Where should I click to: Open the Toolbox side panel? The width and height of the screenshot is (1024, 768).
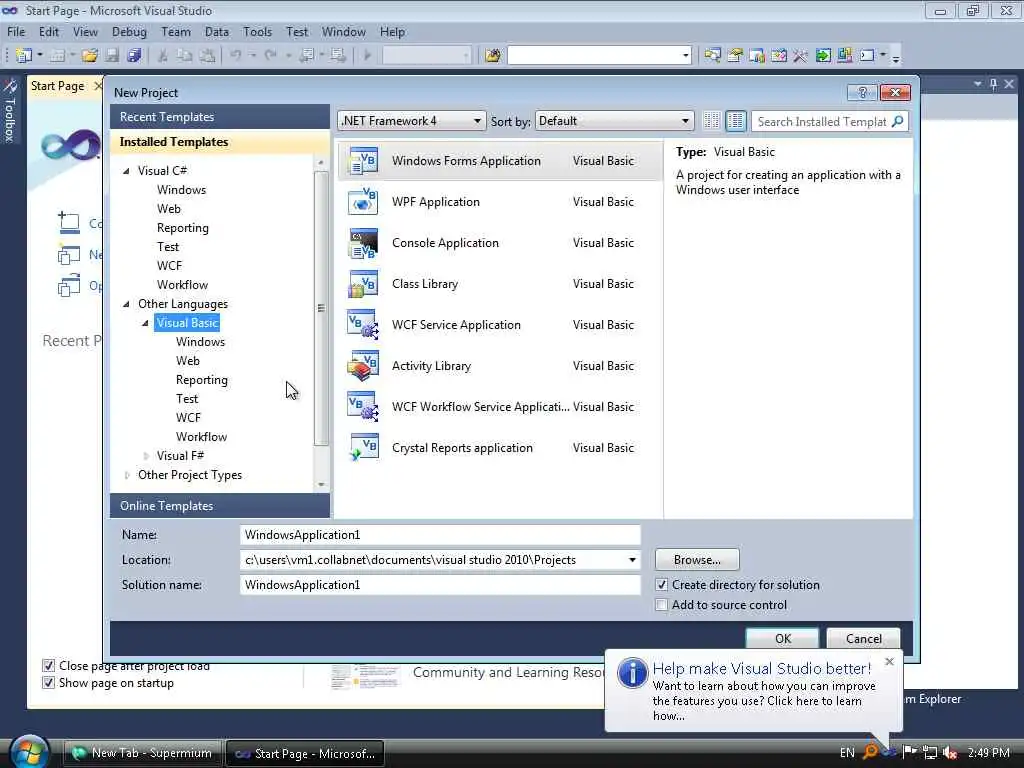[10, 110]
